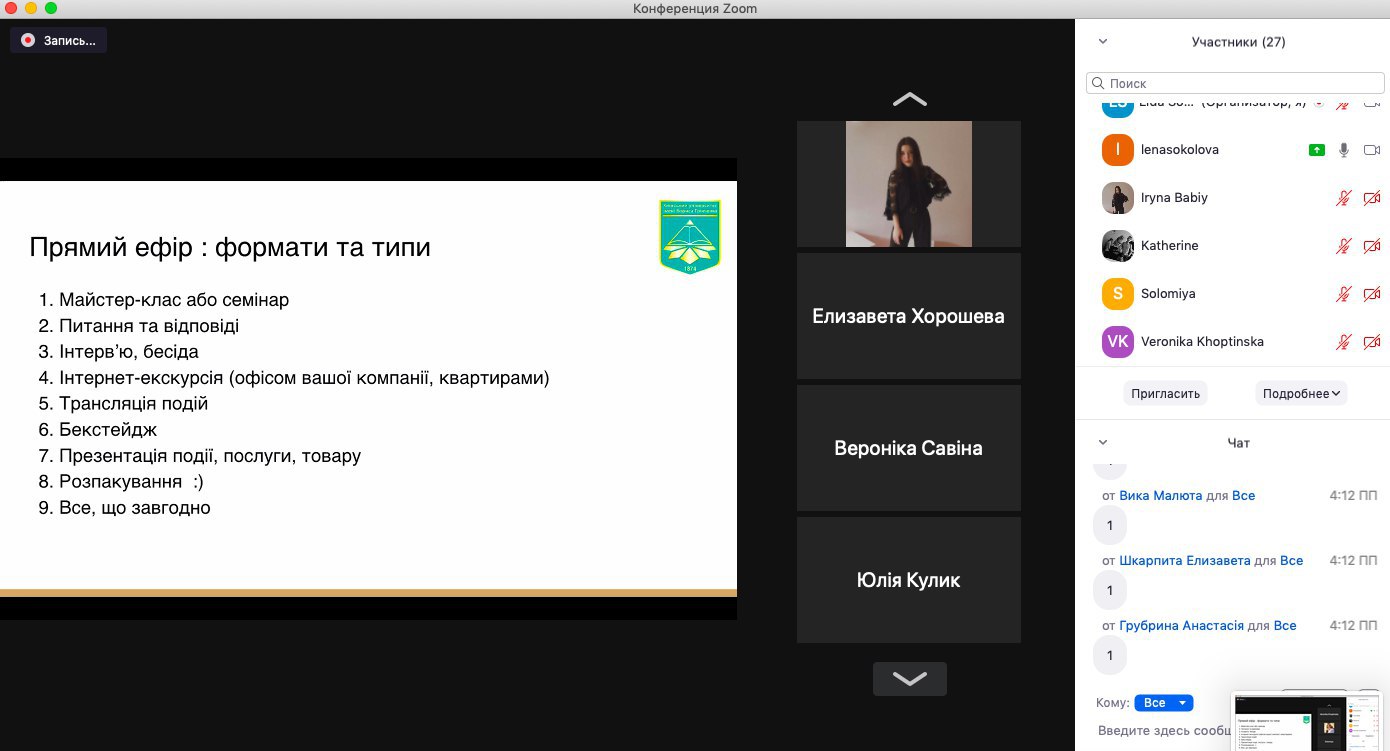Screen dimensions: 1390x751
Task: Click slide item Питання та відповіді
Action: (149, 326)
